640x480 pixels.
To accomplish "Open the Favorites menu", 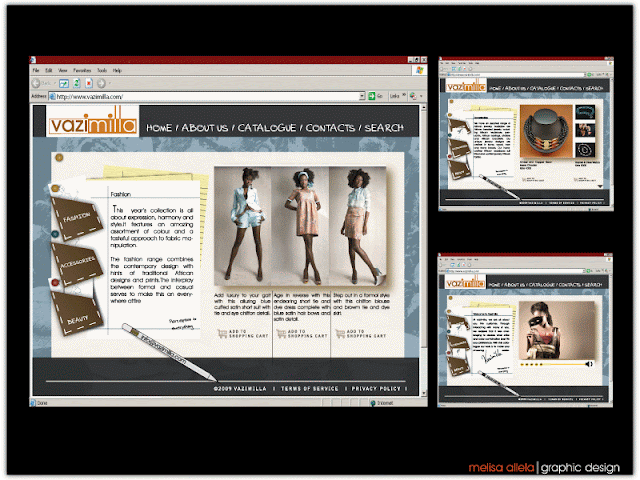I will [82, 70].
